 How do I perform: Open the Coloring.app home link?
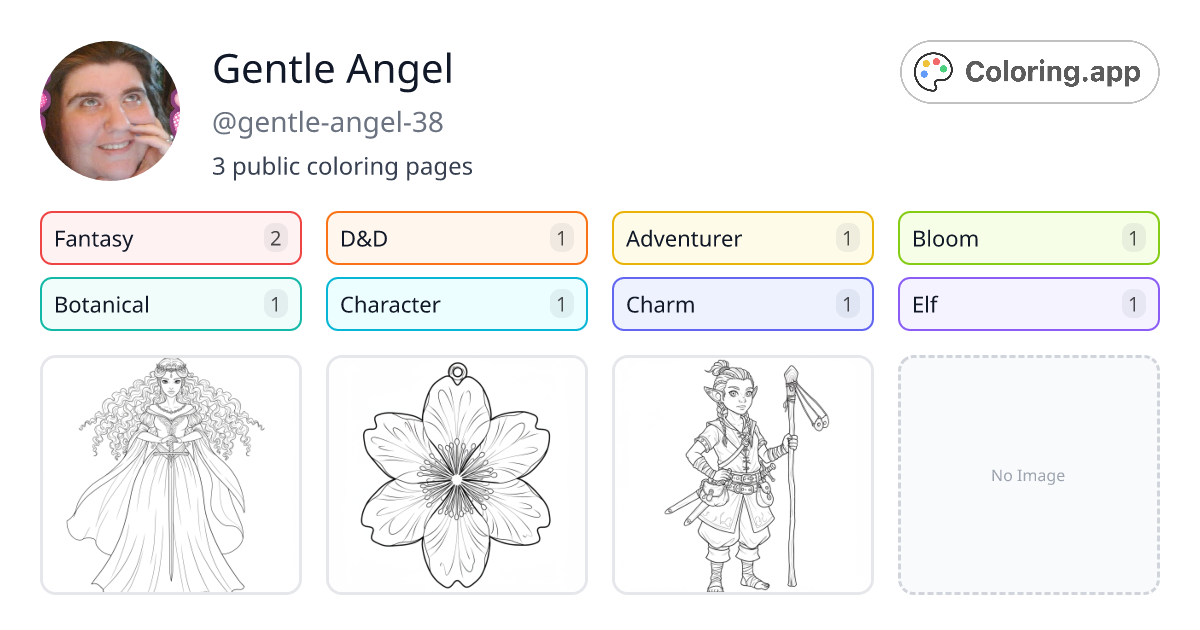(x=1029, y=71)
